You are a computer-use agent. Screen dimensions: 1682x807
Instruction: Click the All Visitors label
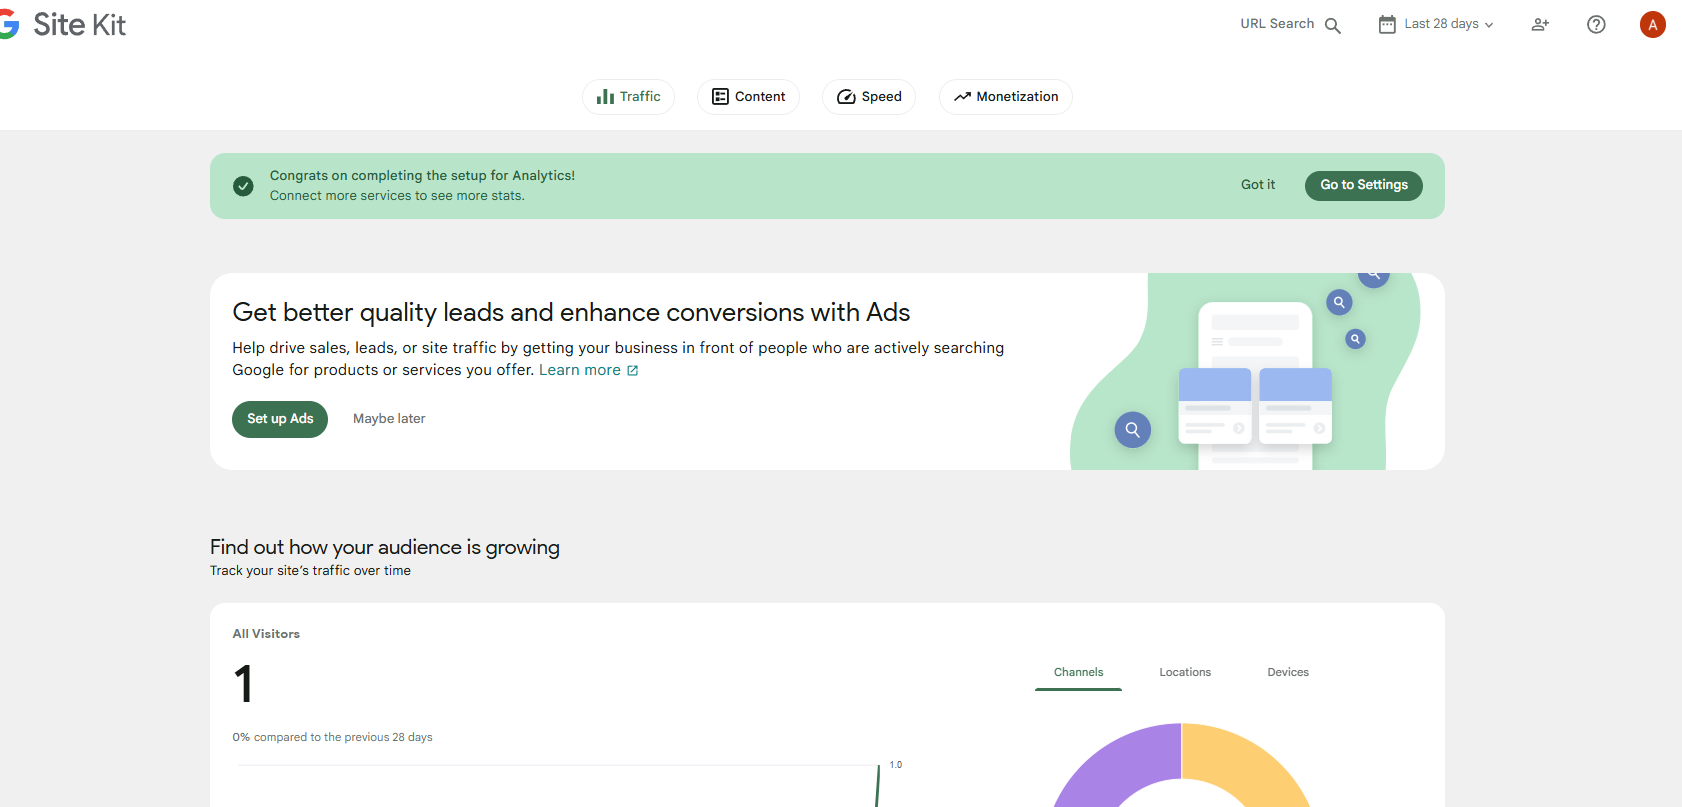click(266, 634)
